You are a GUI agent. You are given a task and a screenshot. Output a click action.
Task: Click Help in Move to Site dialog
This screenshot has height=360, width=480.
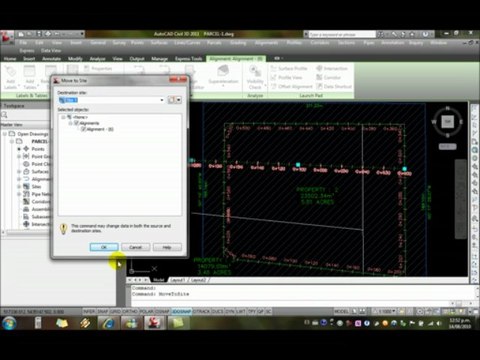point(167,247)
